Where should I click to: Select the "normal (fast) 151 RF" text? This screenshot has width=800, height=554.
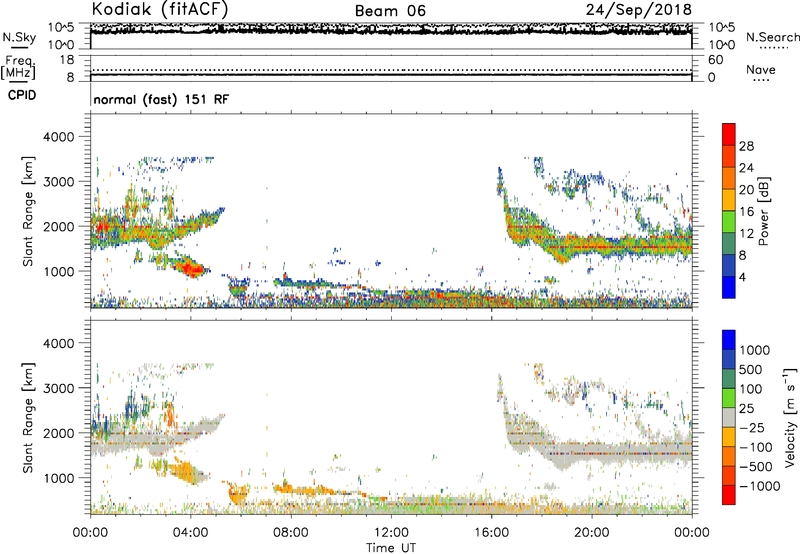coord(161,99)
